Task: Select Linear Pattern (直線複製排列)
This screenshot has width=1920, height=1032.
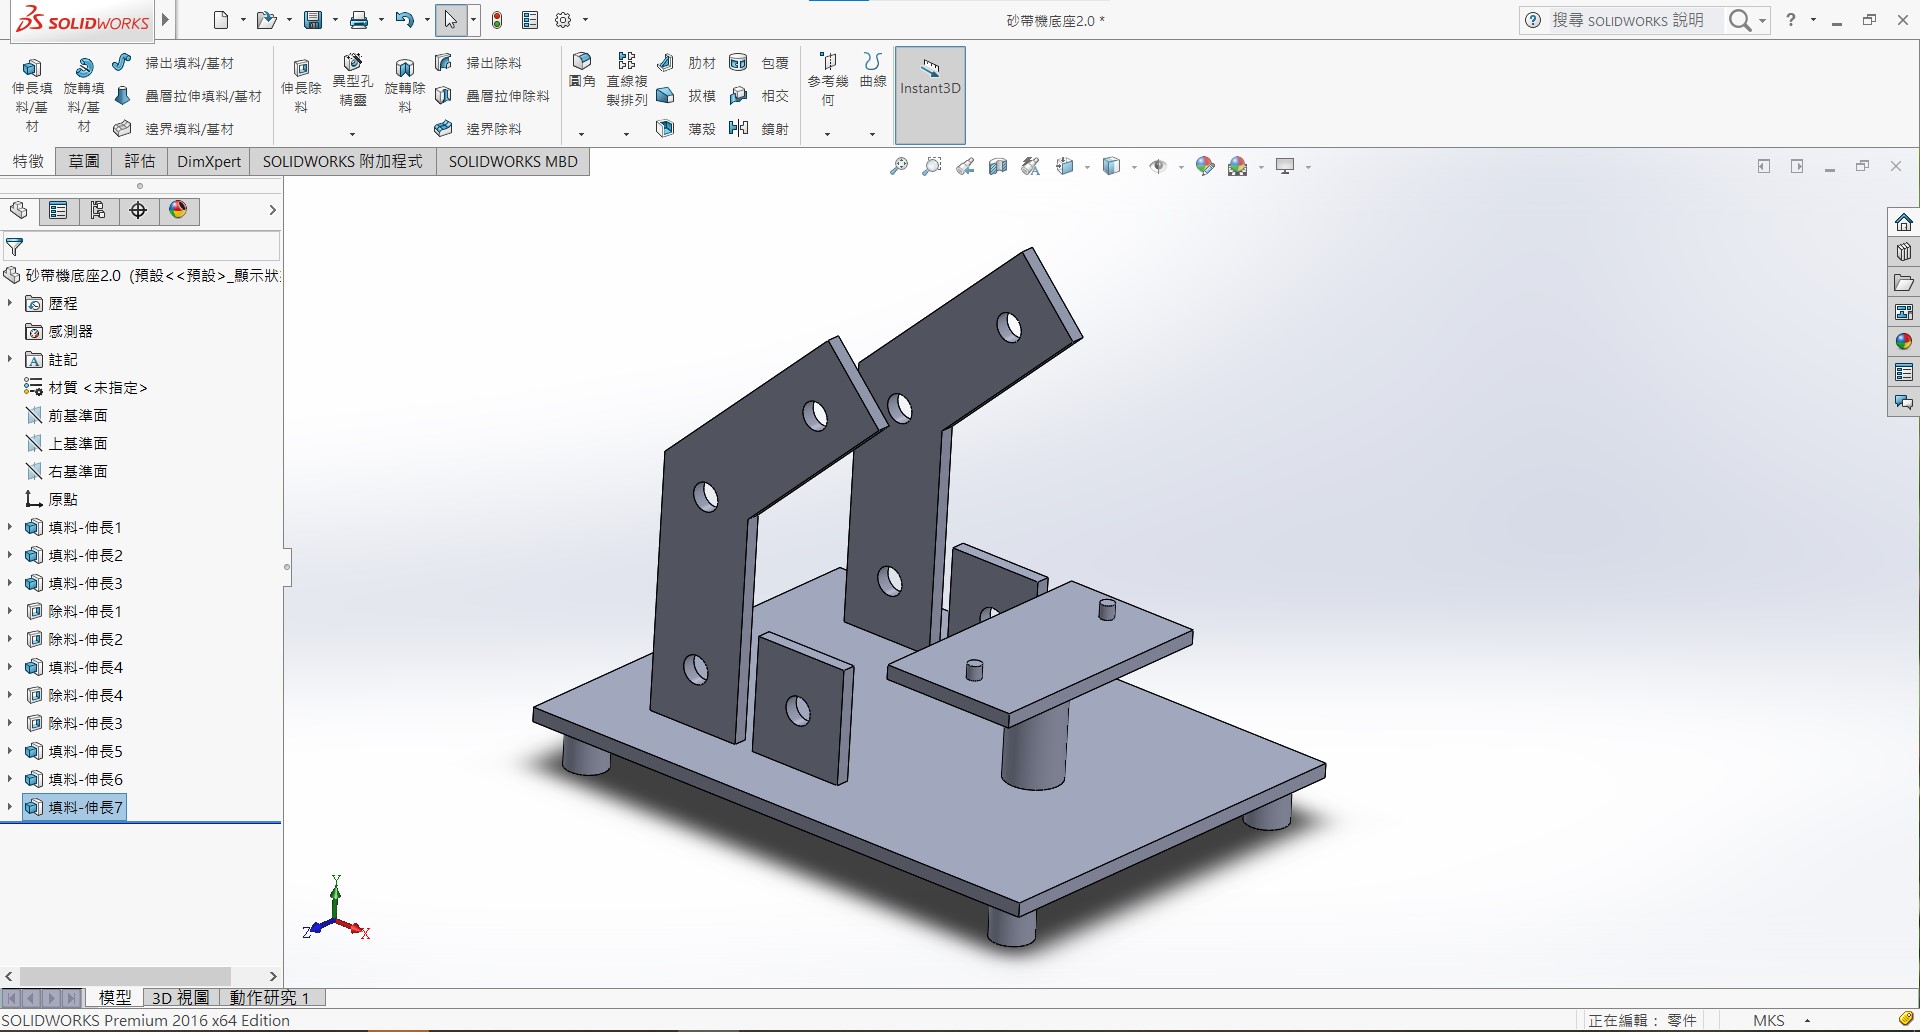Action: [x=627, y=80]
